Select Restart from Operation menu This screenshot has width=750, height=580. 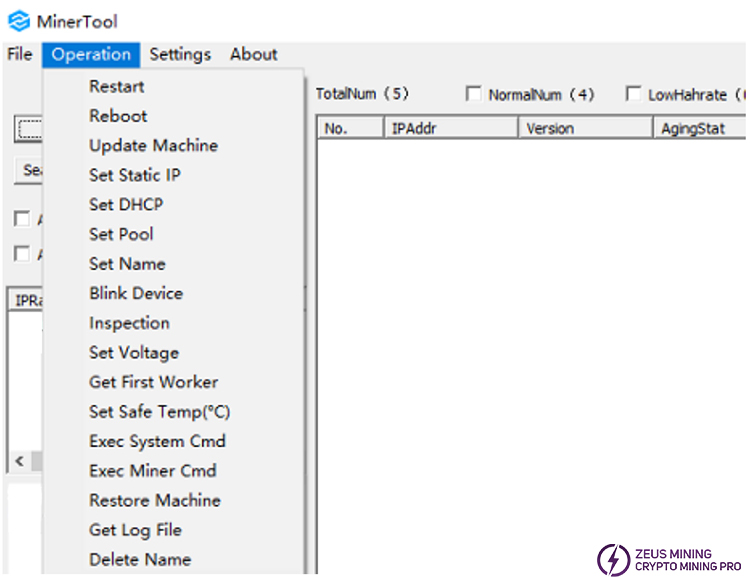point(116,87)
